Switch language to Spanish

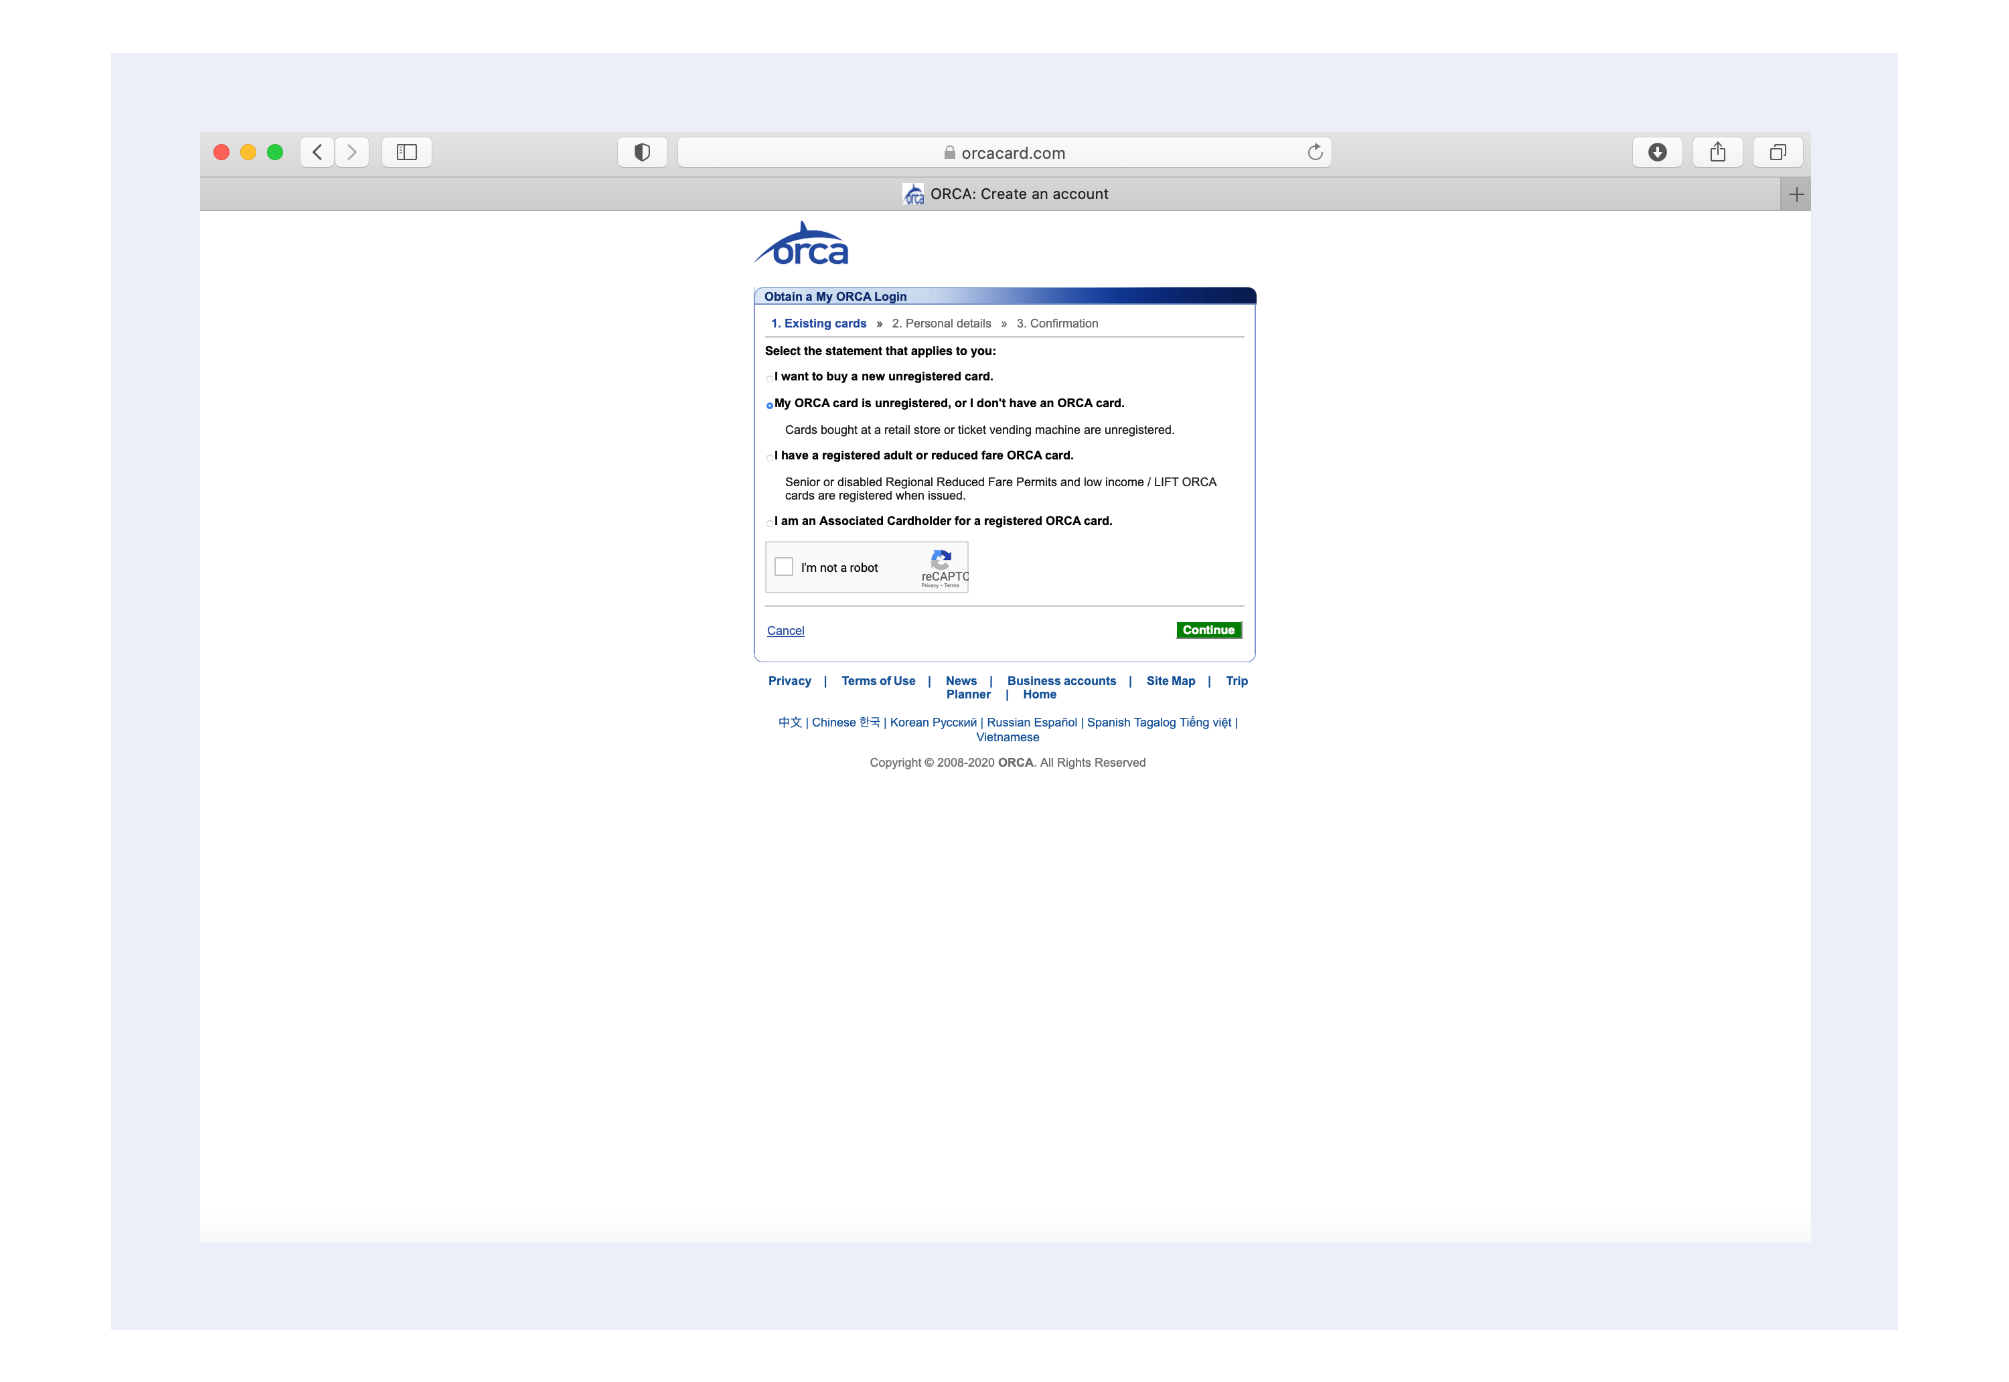tap(1082, 723)
